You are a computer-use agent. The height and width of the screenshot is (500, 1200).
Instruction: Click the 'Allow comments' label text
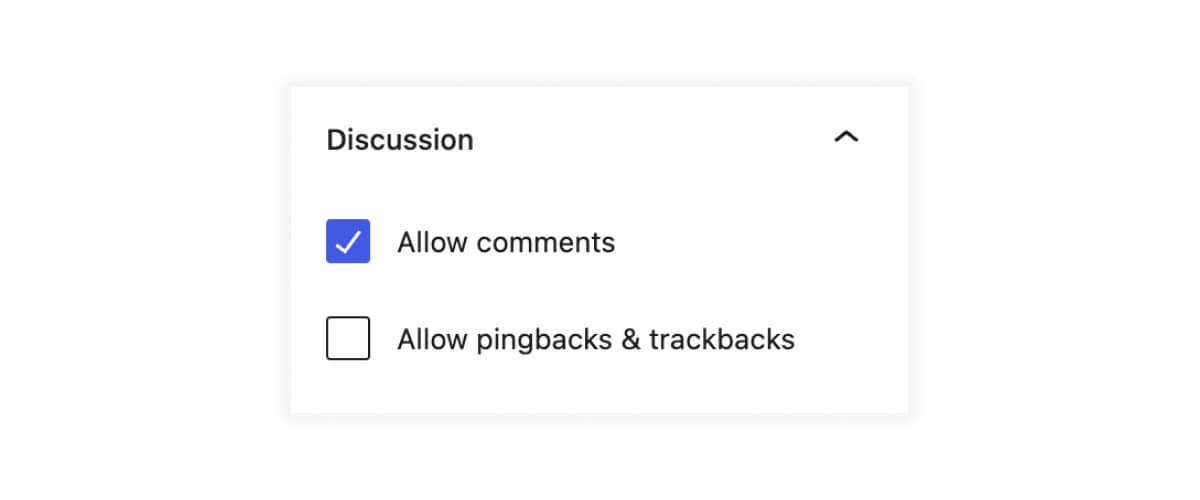(506, 242)
